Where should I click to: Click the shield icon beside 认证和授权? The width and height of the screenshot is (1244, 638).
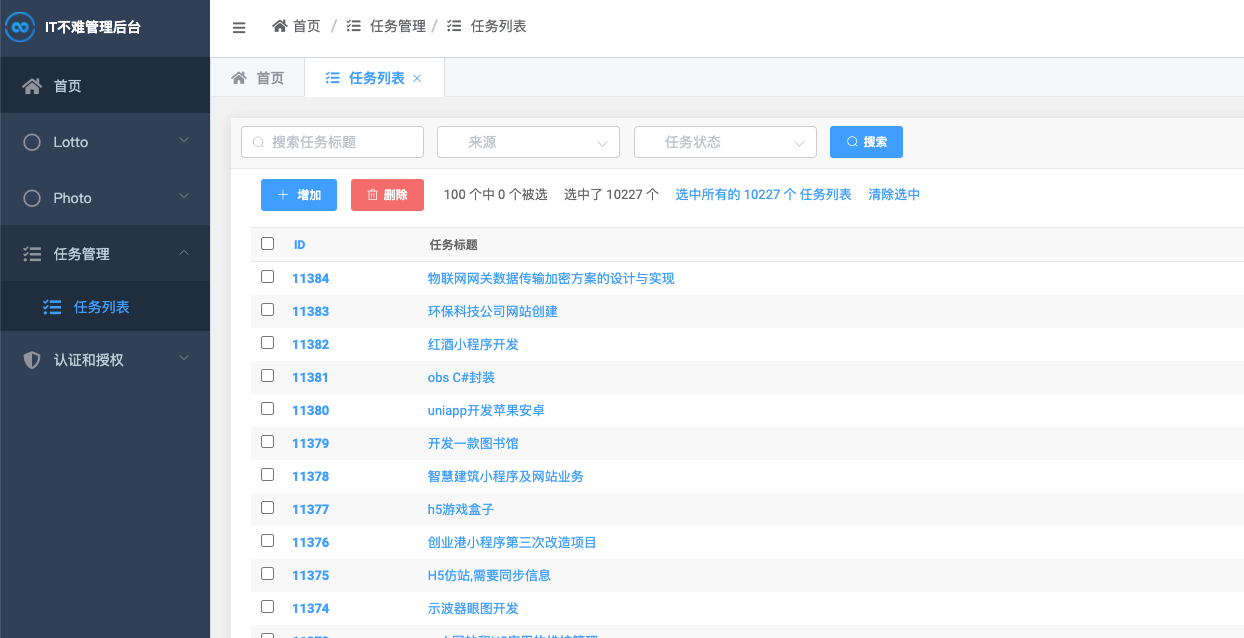click(32, 359)
